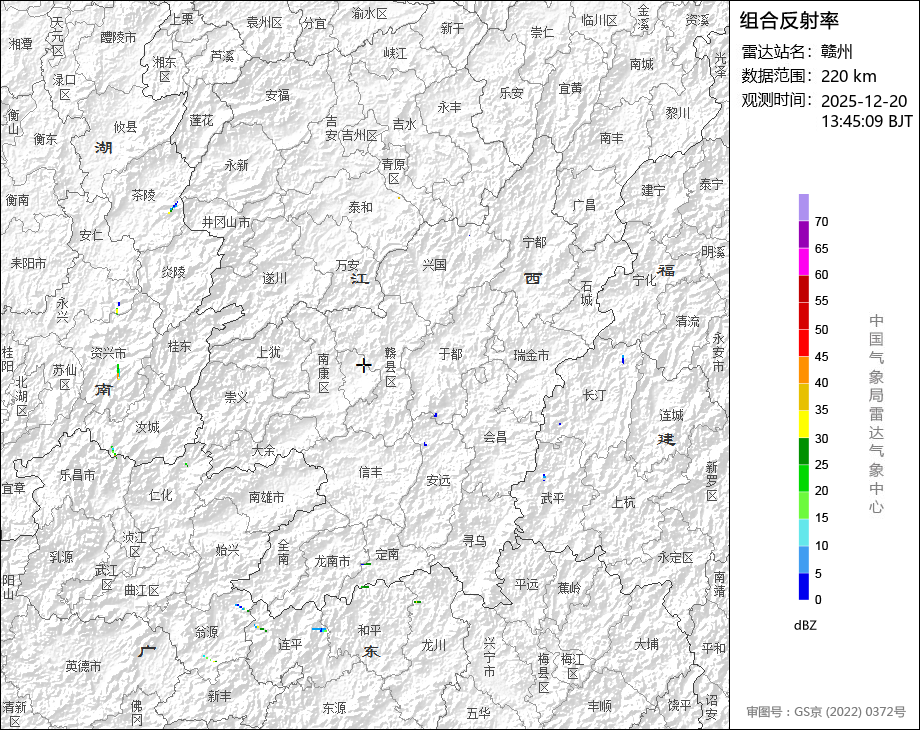Click the 信丰 label on the map
Viewport: 920px width, 730px height.
click(370, 472)
